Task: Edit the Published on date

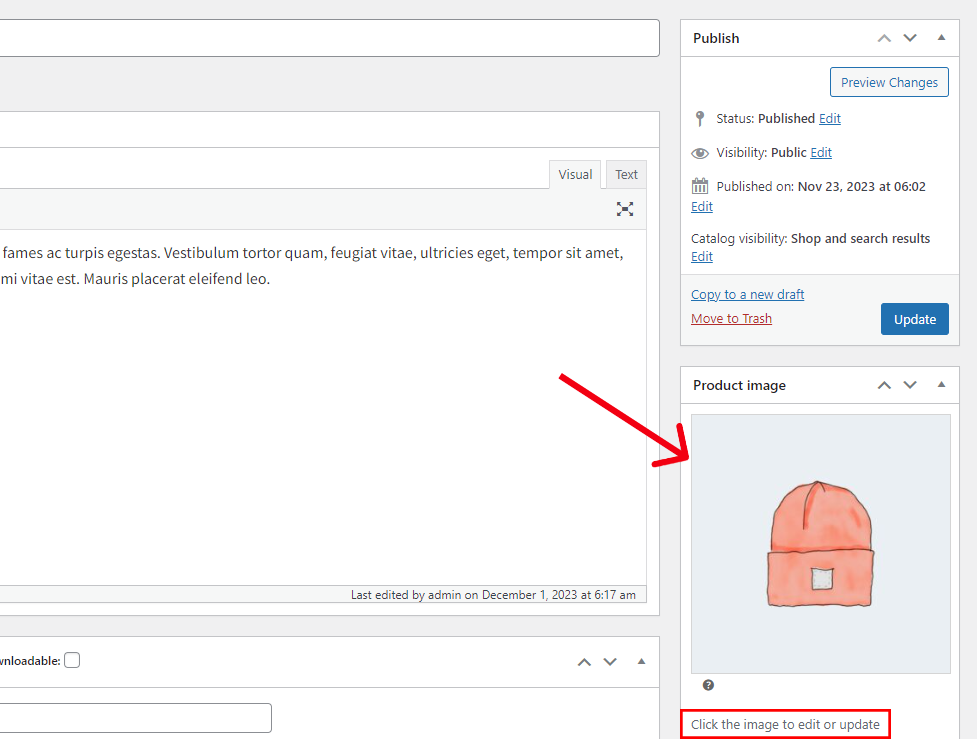Action: (702, 207)
